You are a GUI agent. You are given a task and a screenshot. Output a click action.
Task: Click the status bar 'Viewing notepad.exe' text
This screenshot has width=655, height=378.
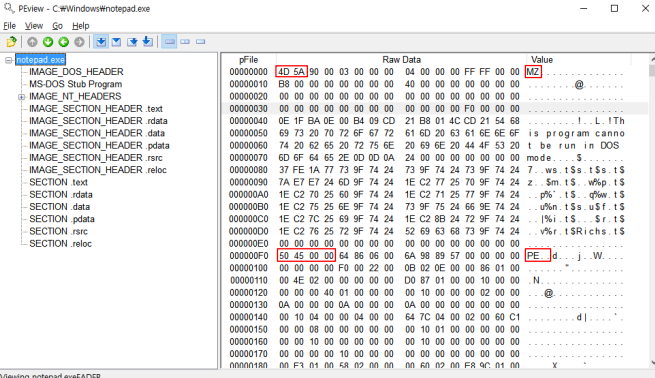pyautogui.click(x=50, y=375)
